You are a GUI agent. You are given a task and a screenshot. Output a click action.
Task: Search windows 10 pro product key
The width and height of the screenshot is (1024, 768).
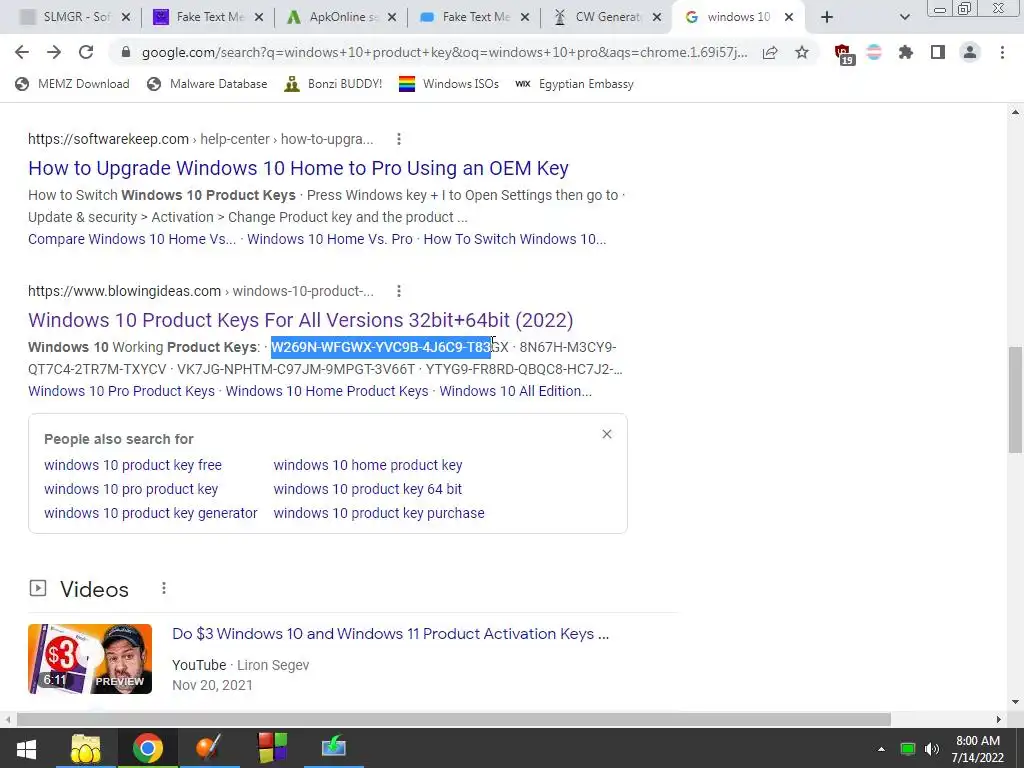click(x=131, y=489)
